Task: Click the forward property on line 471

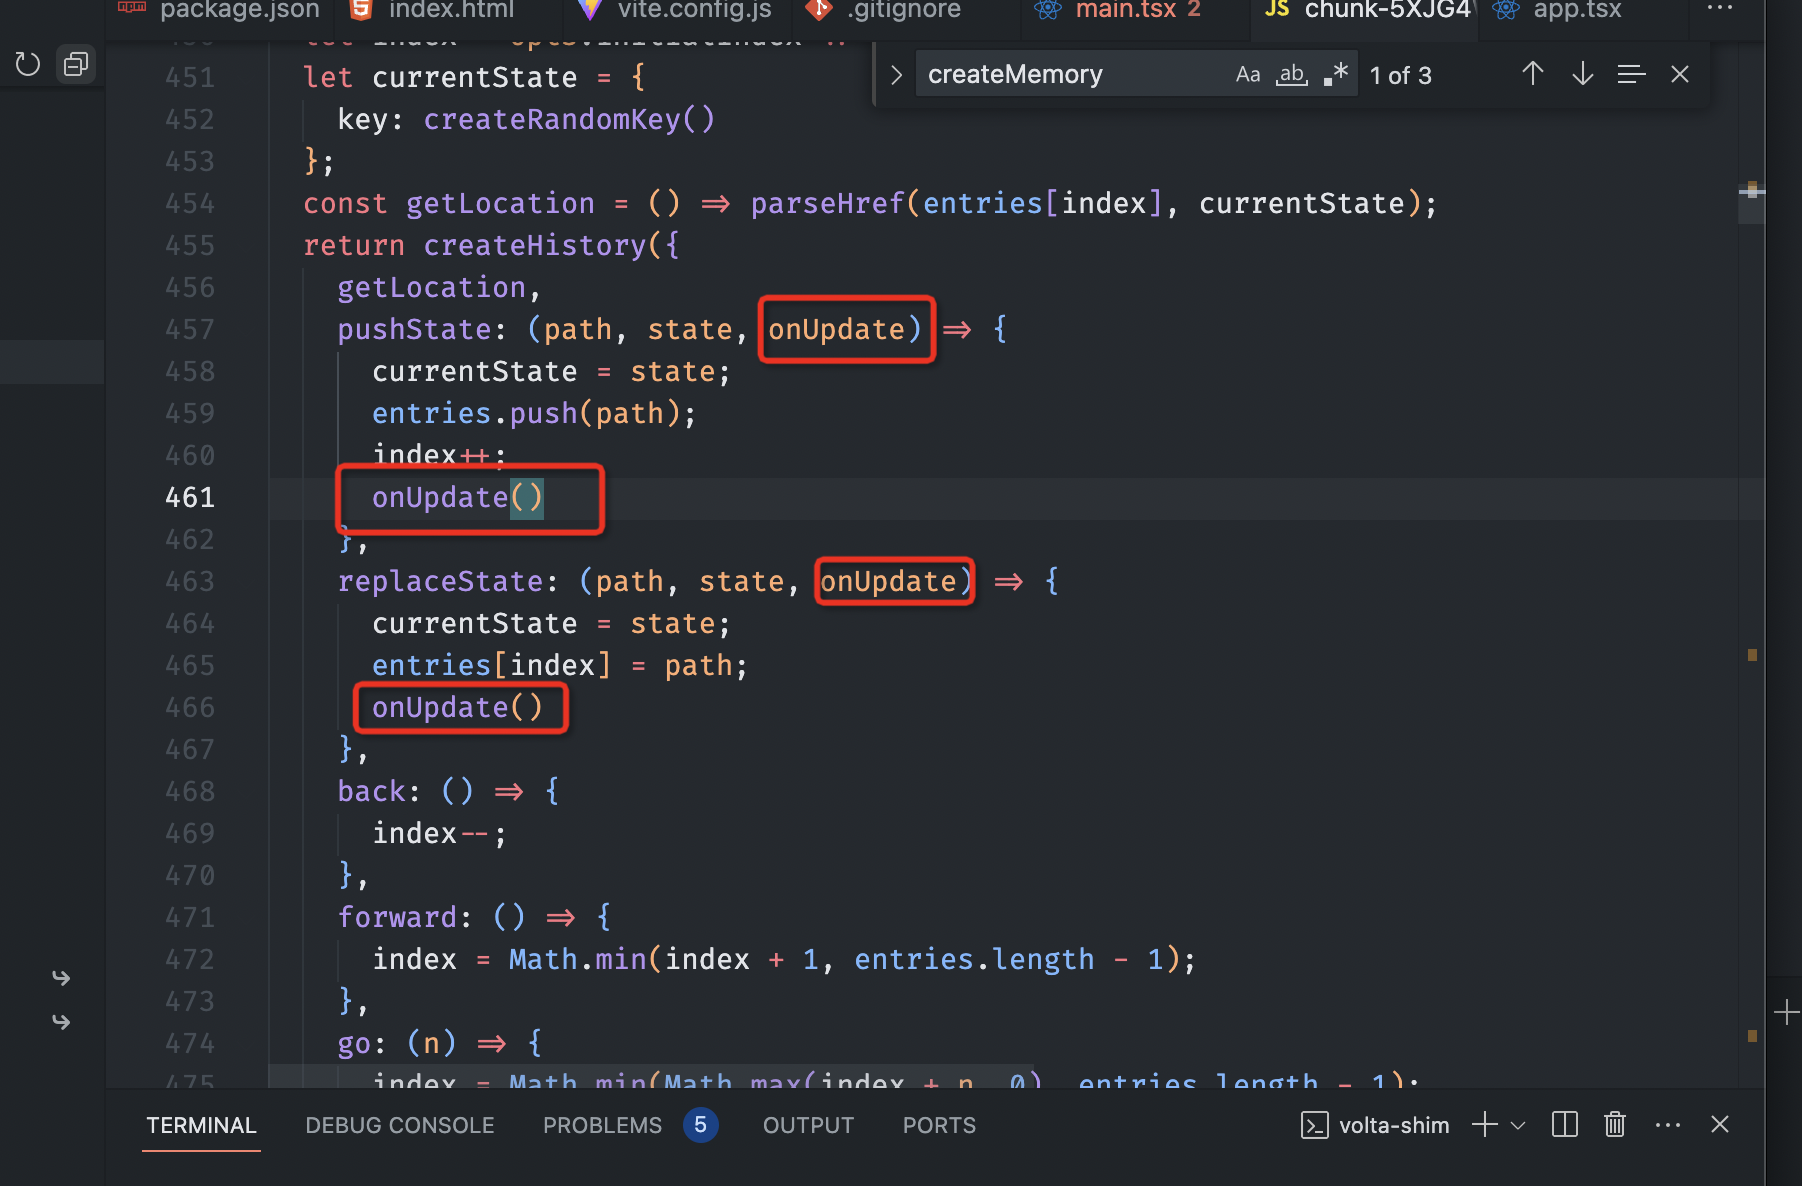Action: 398,917
